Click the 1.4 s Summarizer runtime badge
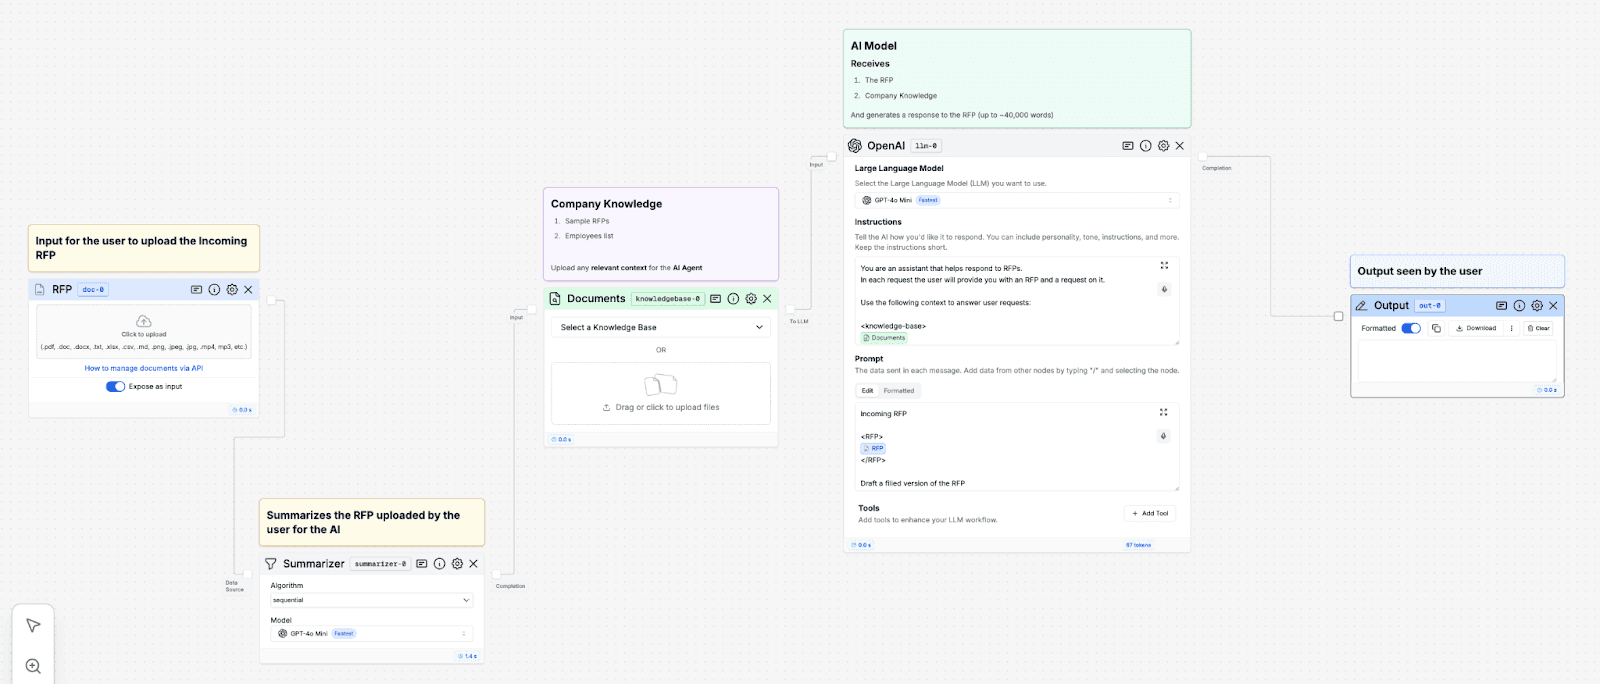Viewport: 1600px width, 684px height. click(x=468, y=656)
